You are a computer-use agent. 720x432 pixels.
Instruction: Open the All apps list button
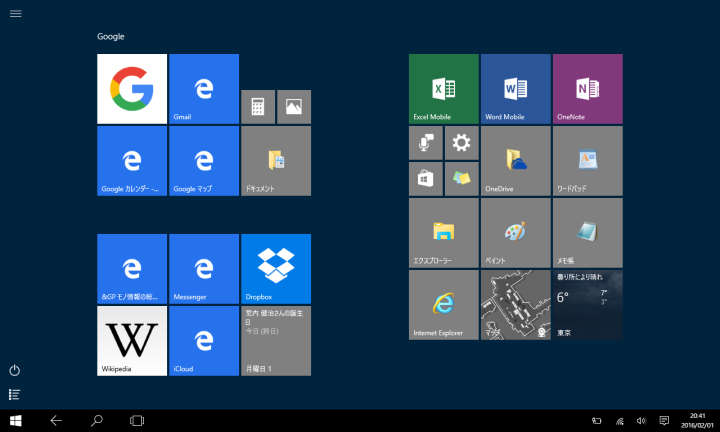15,394
